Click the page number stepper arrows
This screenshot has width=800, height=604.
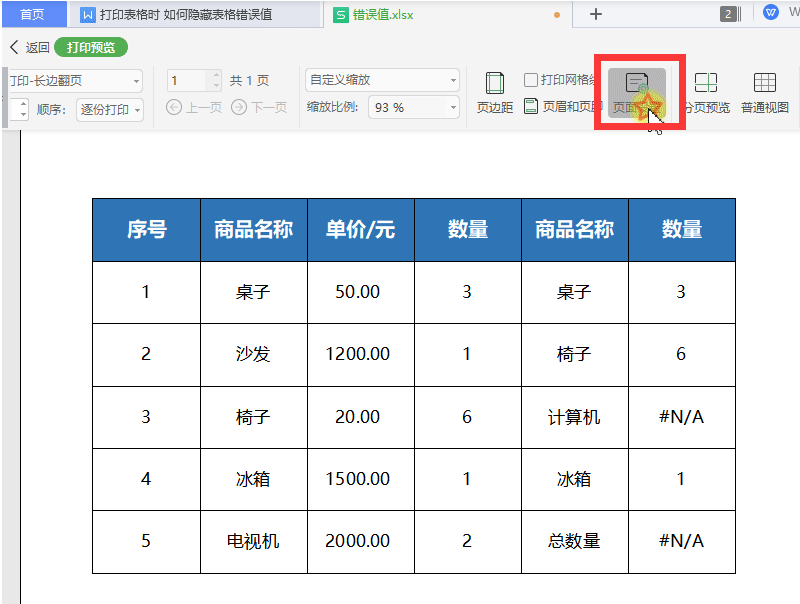pyautogui.click(x=215, y=80)
